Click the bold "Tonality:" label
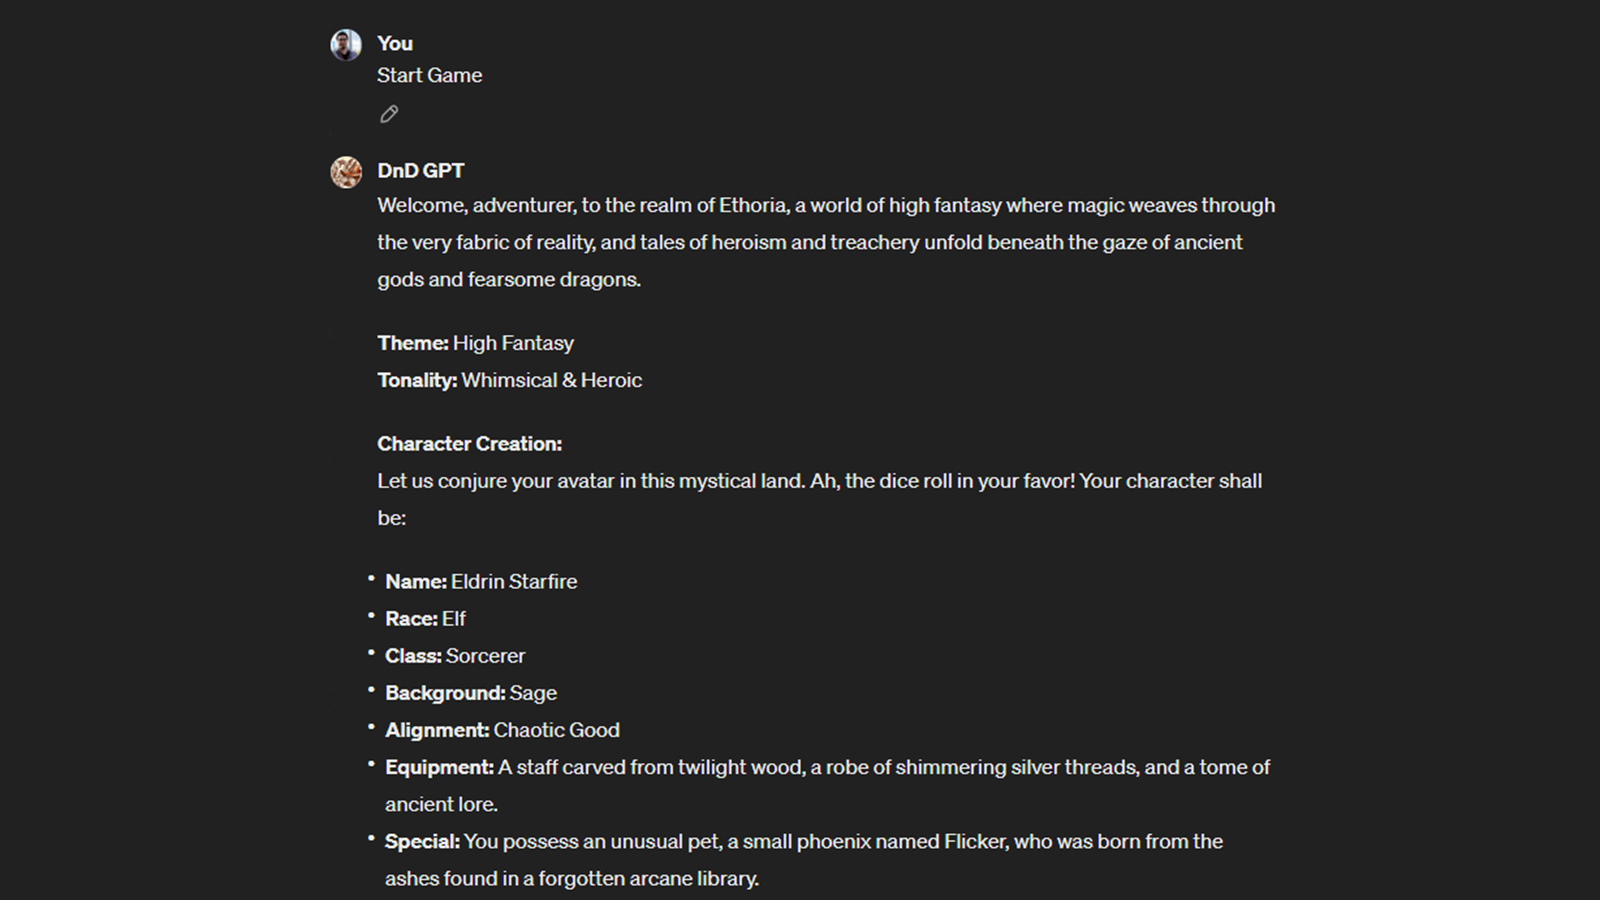 pos(417,380)
